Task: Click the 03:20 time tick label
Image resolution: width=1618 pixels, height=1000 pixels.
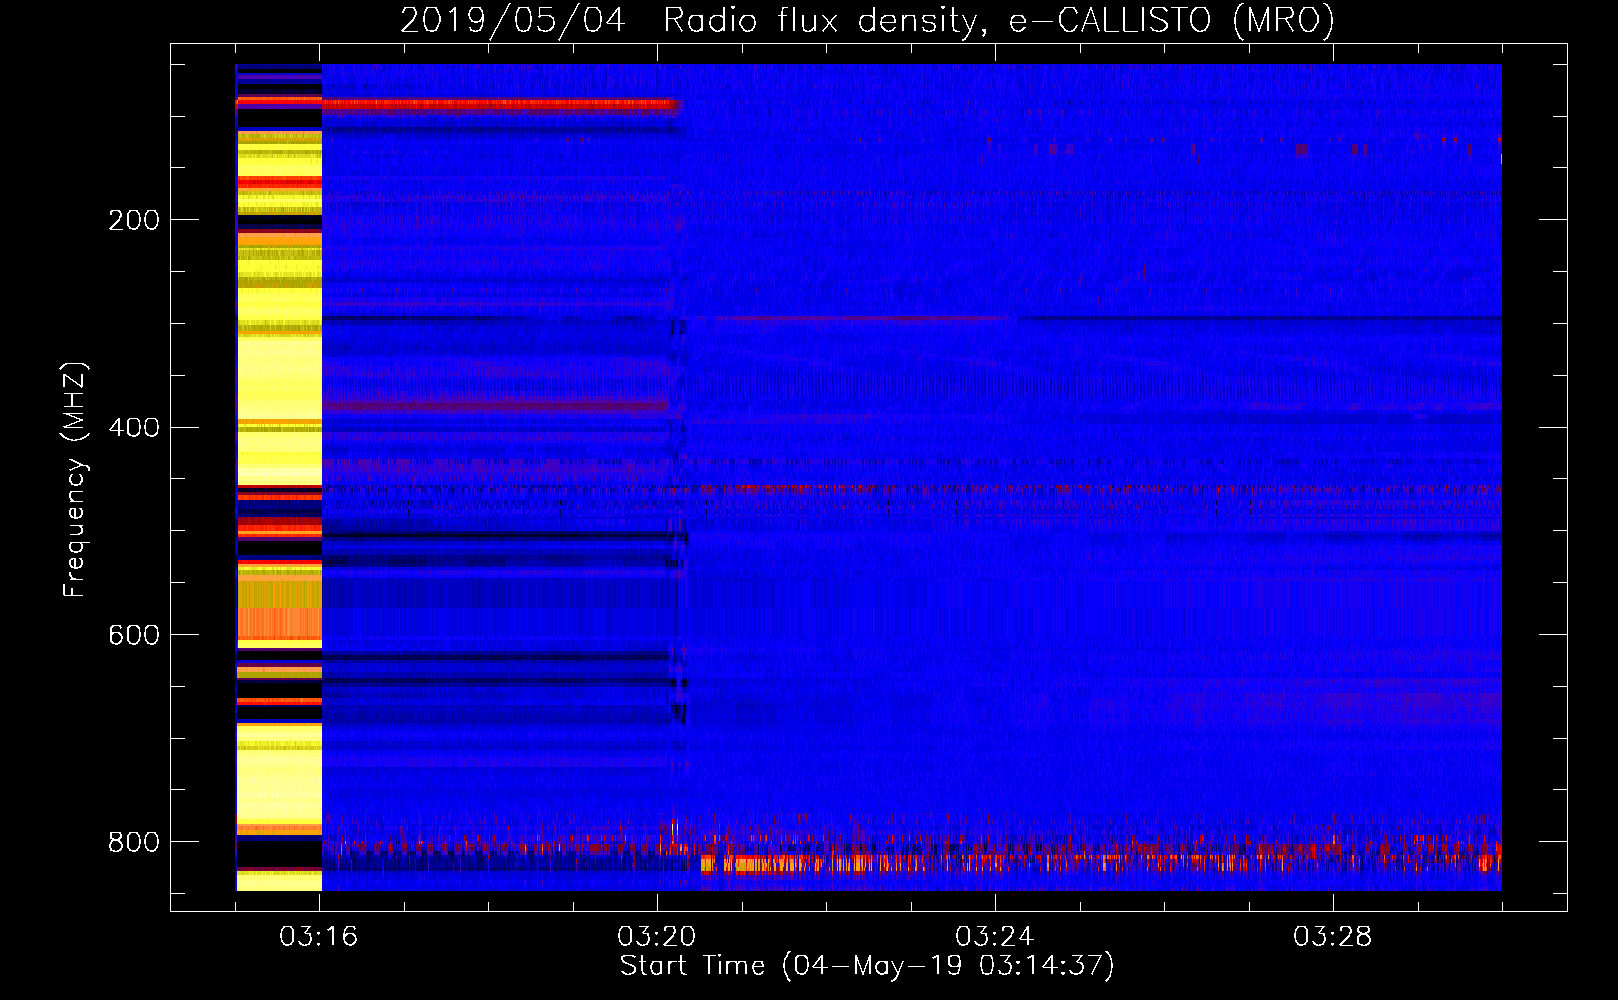Action: click(657, 937)
